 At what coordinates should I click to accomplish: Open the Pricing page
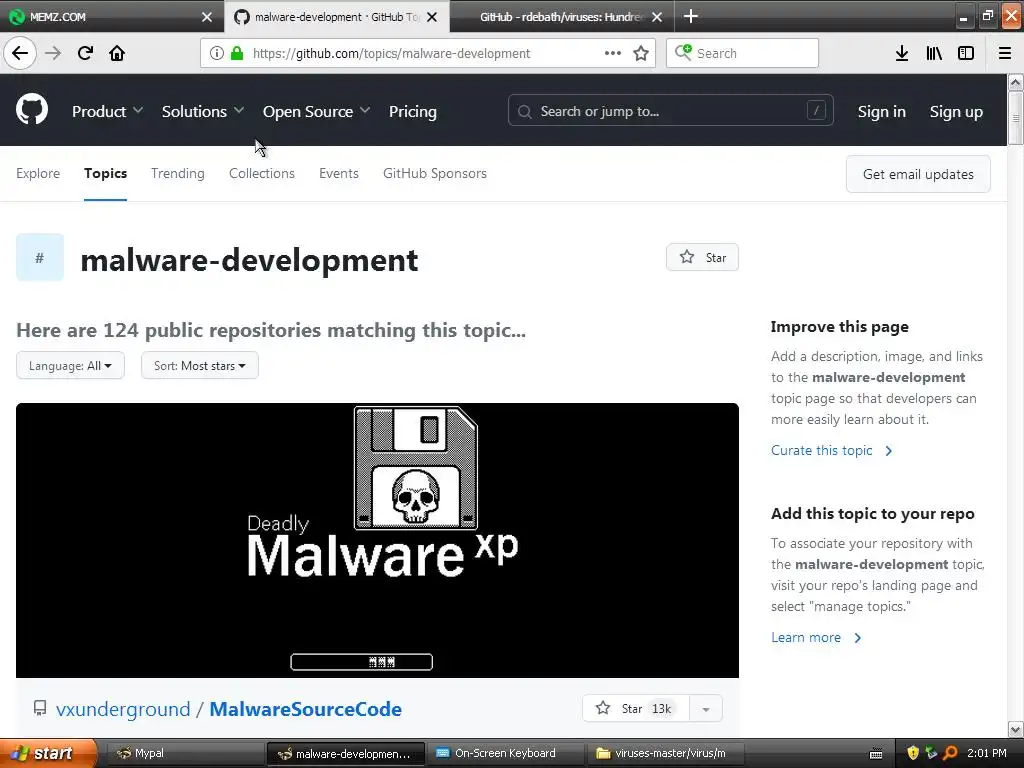413,112
